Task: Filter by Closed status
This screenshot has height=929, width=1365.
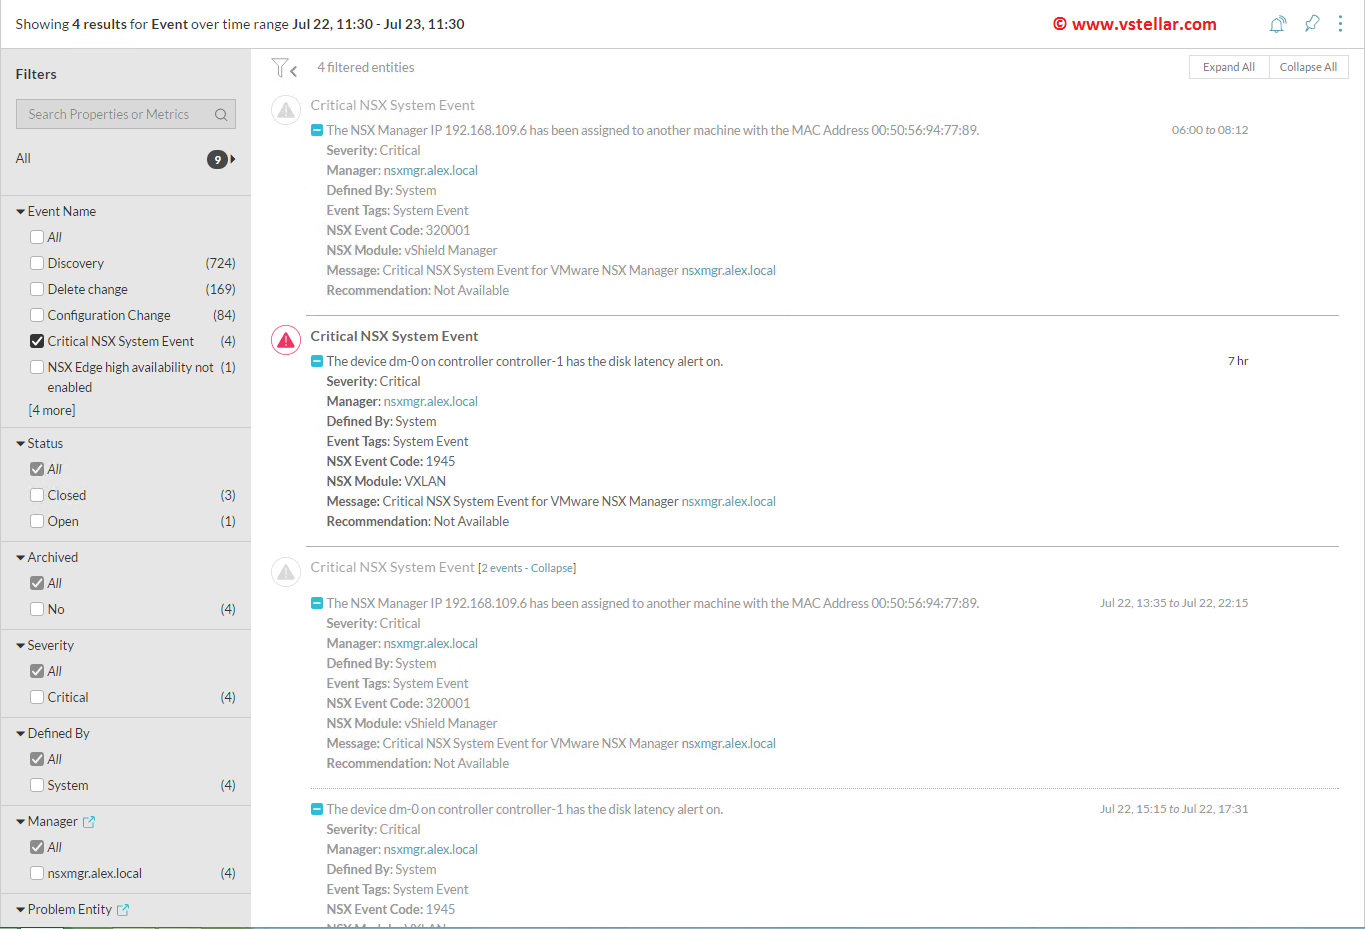Action: click(37, 495)
